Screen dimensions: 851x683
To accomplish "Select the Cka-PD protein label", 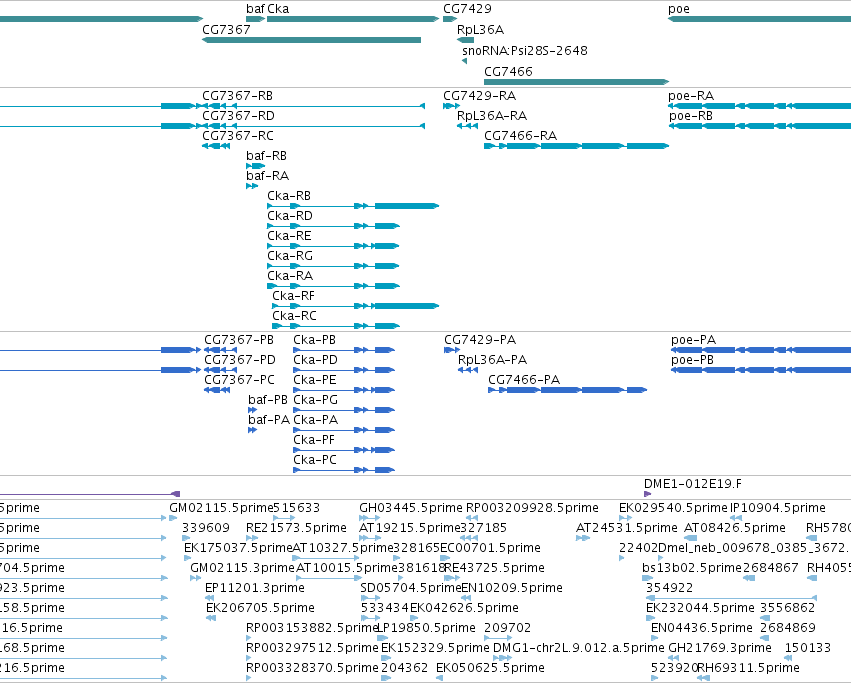I will tap(315, 360).
